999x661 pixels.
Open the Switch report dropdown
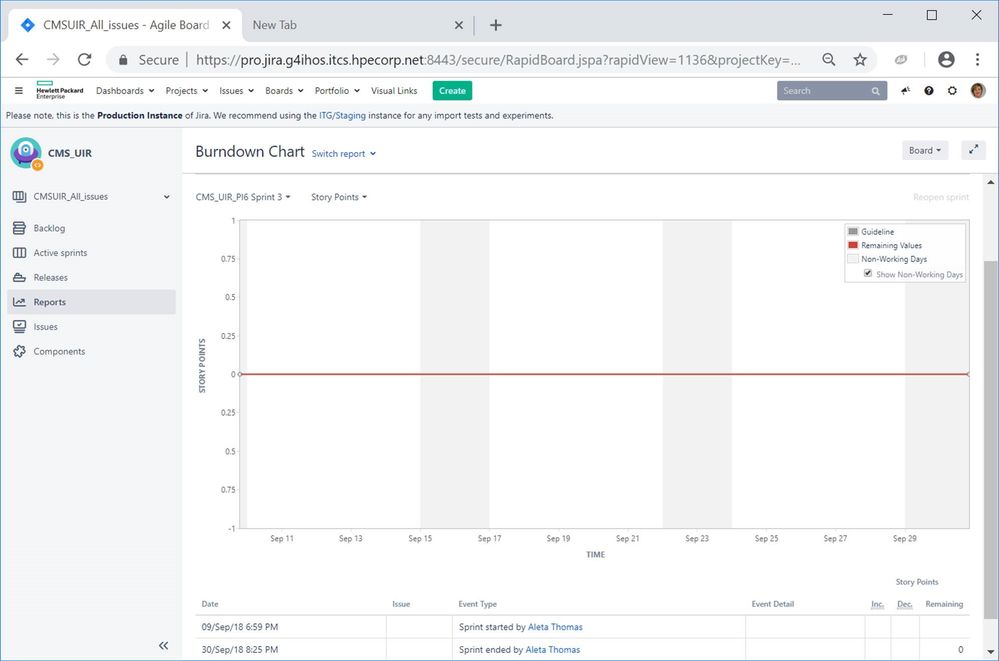click(343, 154)
